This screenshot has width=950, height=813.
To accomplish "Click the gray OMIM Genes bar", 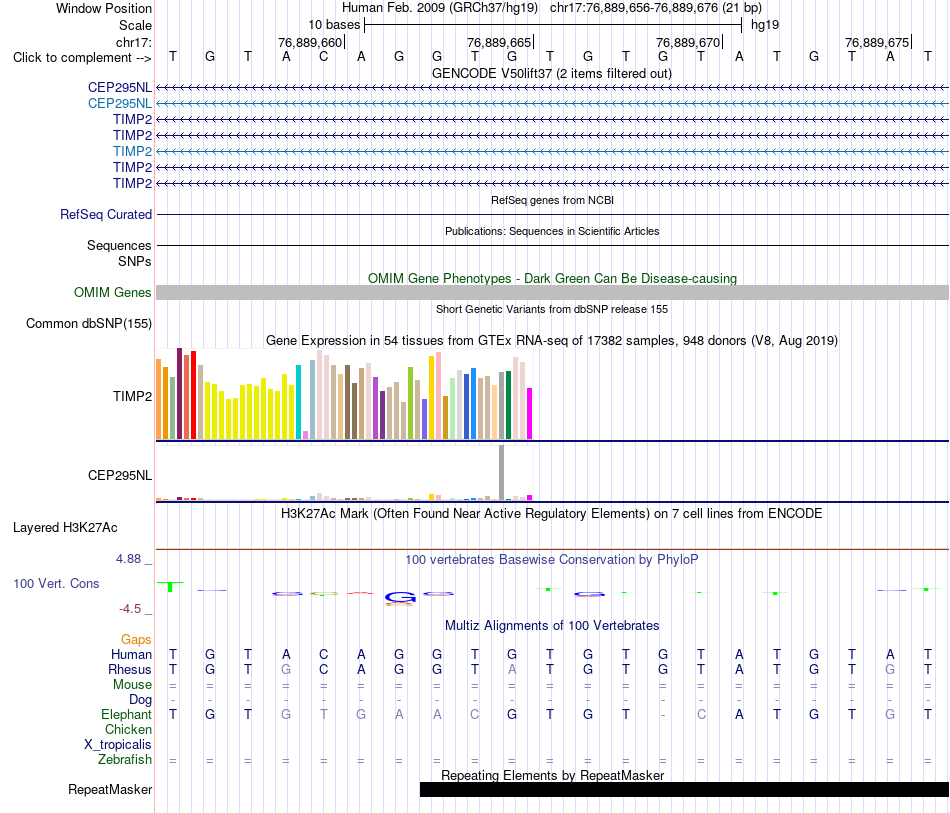I will [x=552, y=293].
